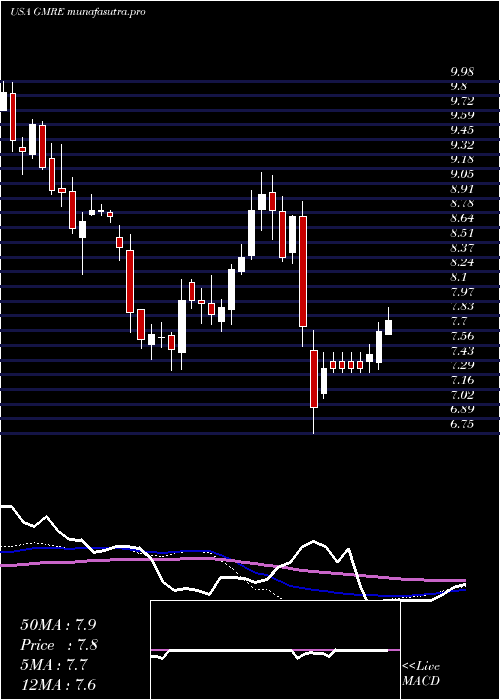Click the 12MA : 7.6 readout
500x700 pixels.
[x=58, y=685]
